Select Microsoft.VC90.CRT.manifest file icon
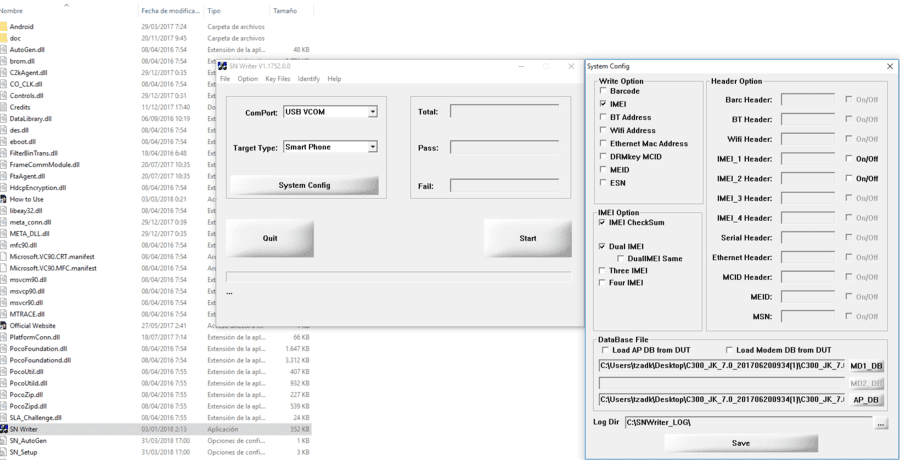This screenshot has width=900, height=460. (x=3, y=257)
